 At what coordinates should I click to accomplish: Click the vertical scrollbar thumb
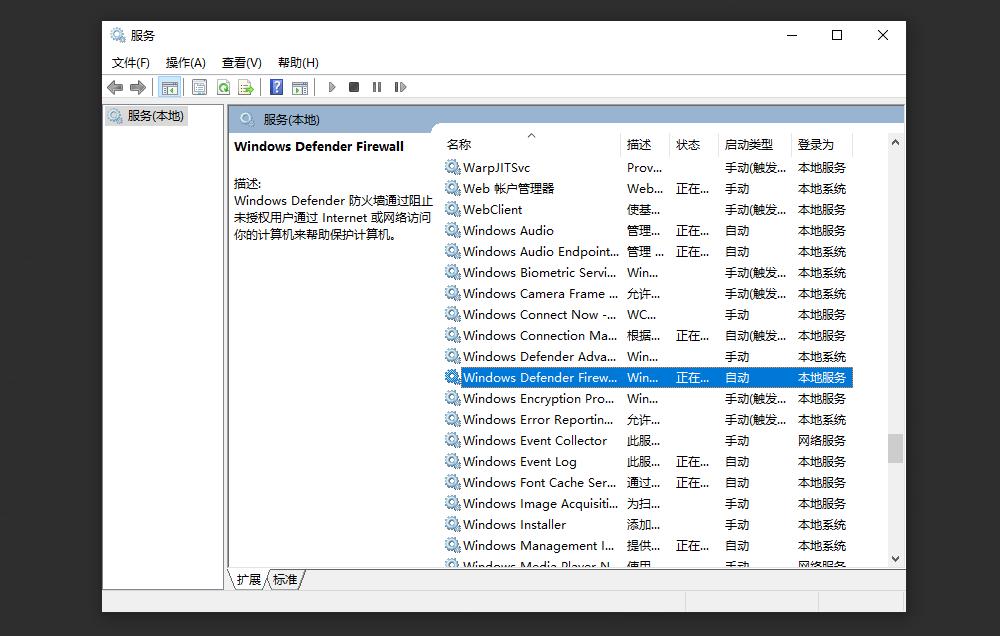tap(895, 448)
